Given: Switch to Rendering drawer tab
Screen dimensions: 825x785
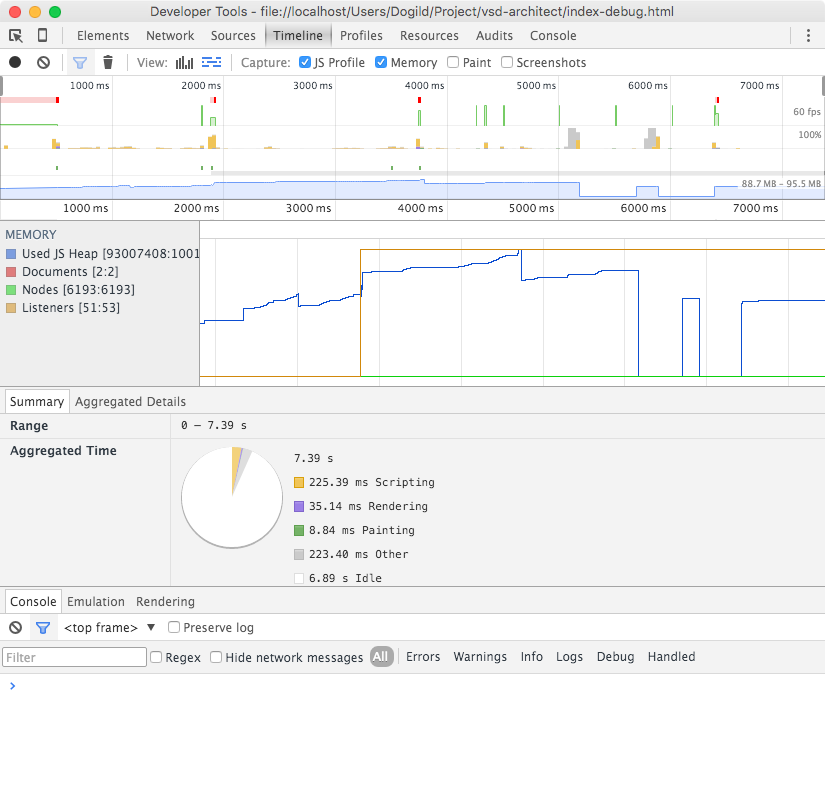Looking at the screenshot, I should (x=165, y=602).
